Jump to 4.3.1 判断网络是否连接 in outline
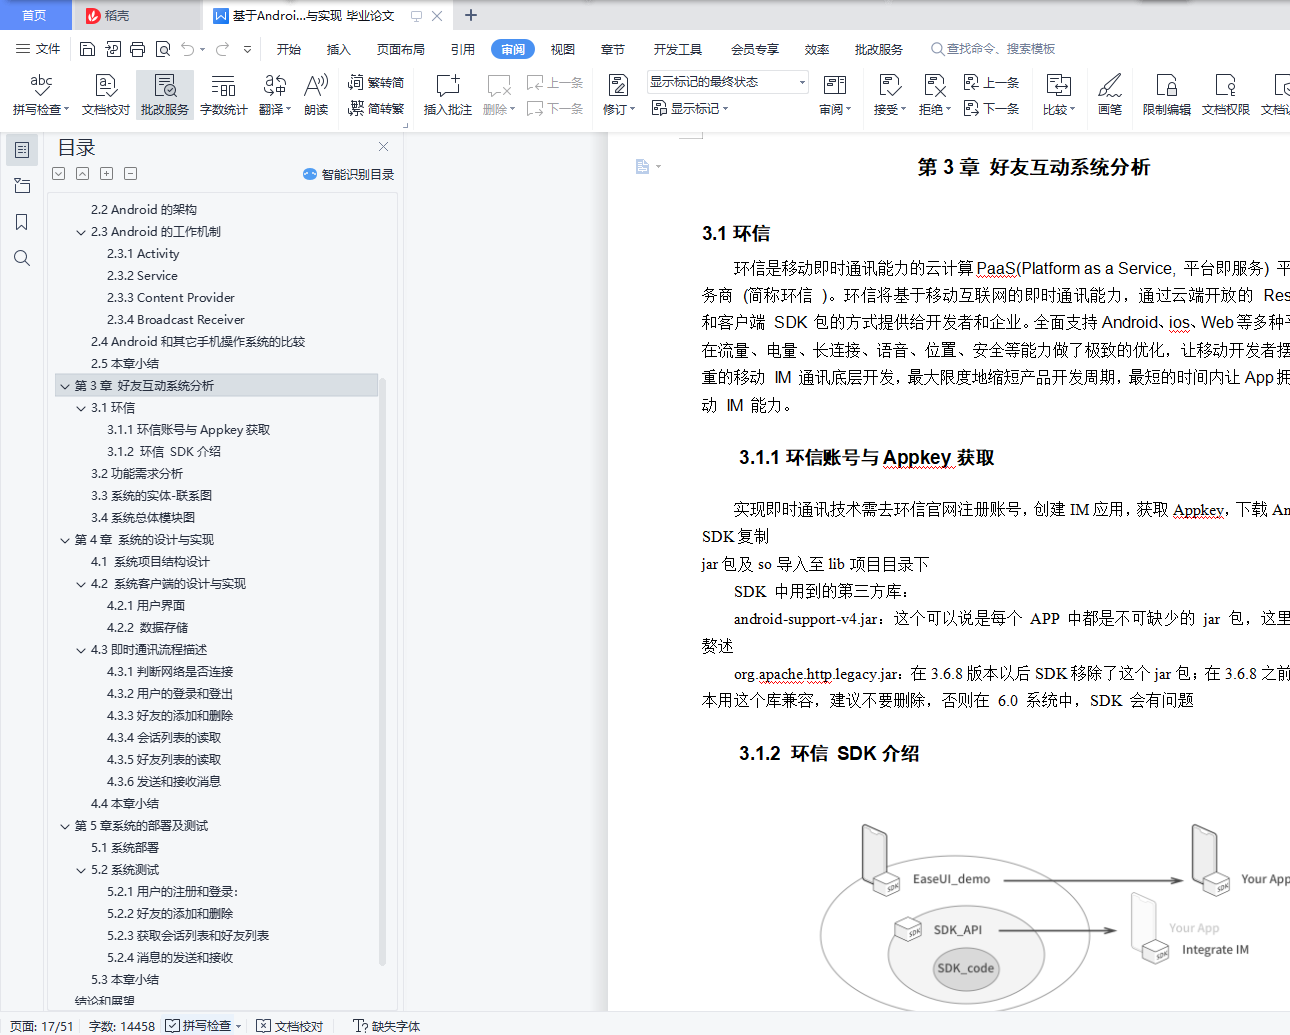The image size is (1290, 1035). pyautogui.click(x=170, y=672)
